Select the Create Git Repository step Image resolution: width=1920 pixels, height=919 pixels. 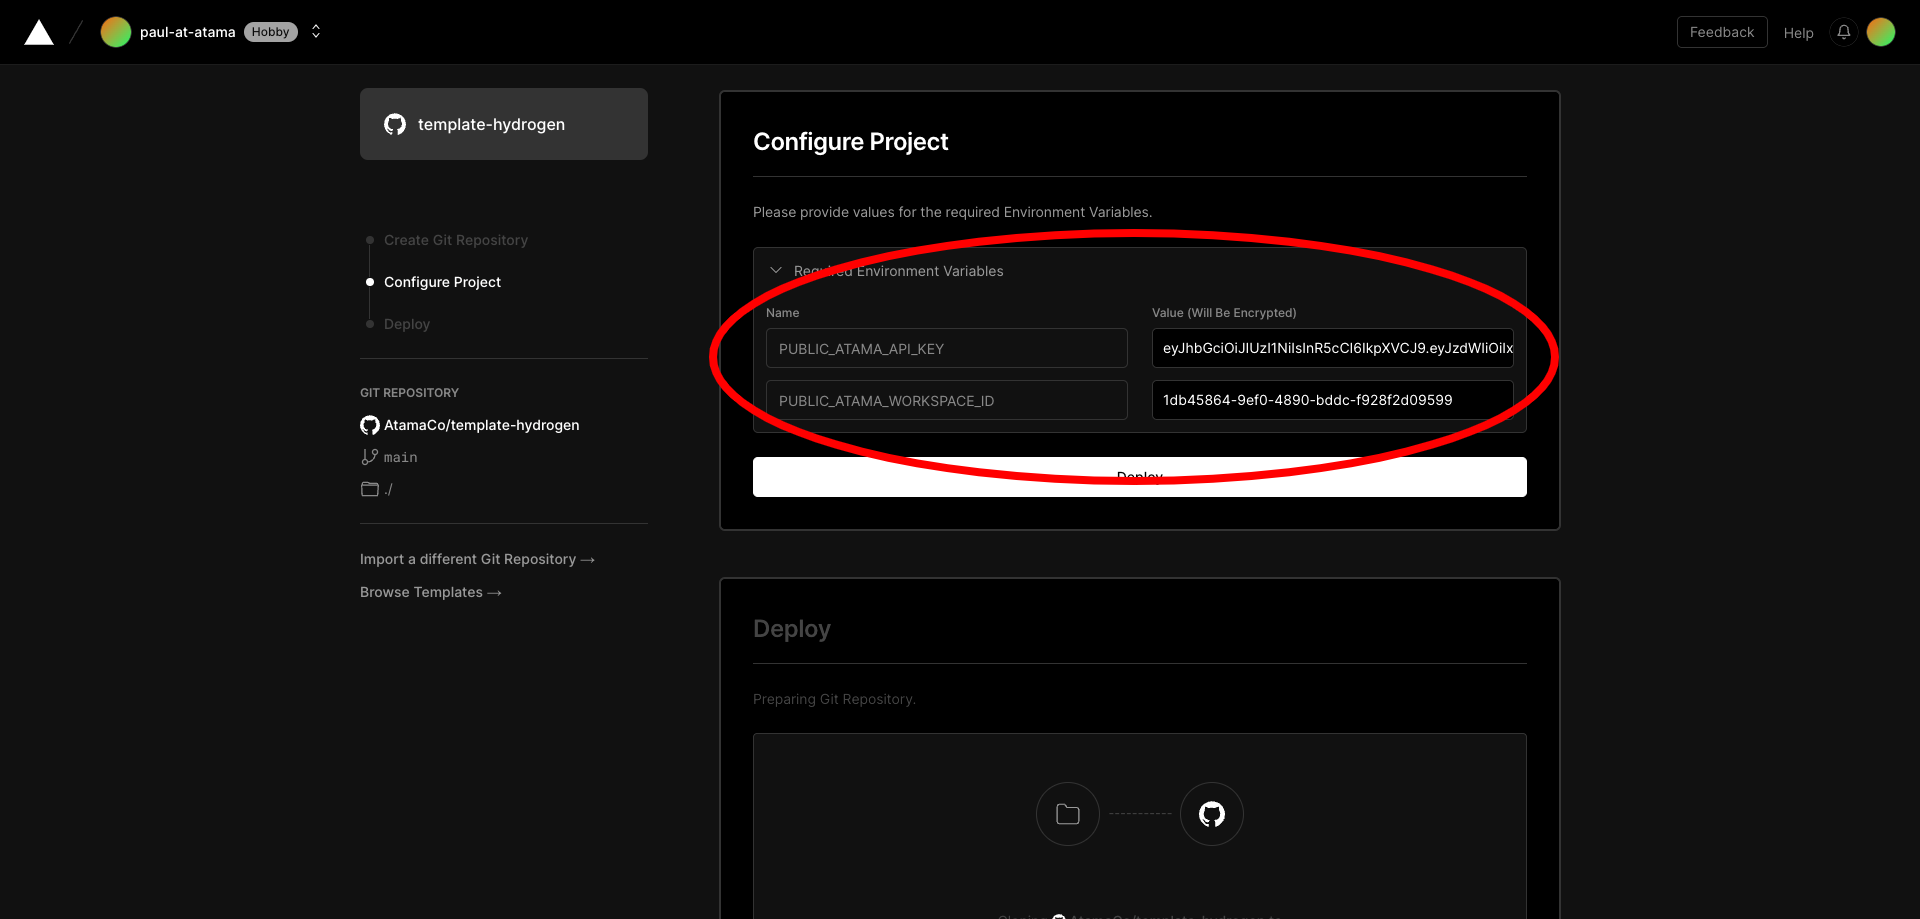click(x=456, y=240)
